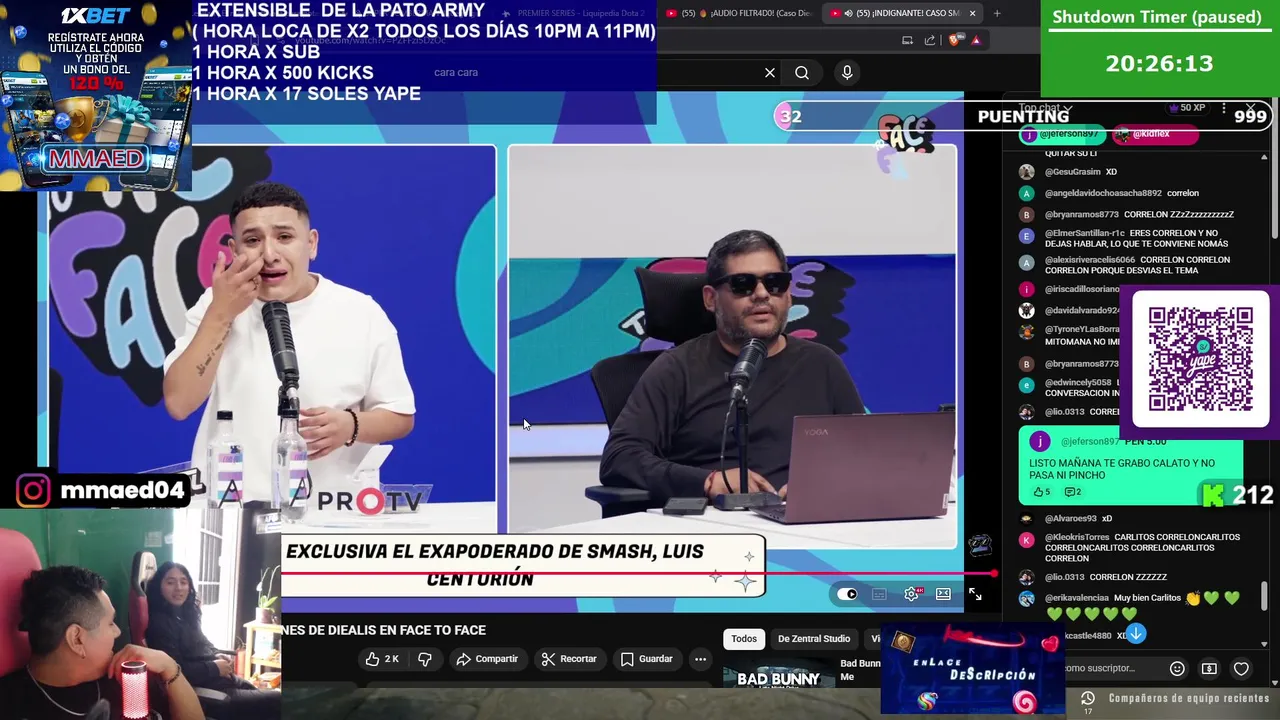This screenshot has width=1280, height=720.
Task: Open more actions three-dot menu under video
Action: 700,659
